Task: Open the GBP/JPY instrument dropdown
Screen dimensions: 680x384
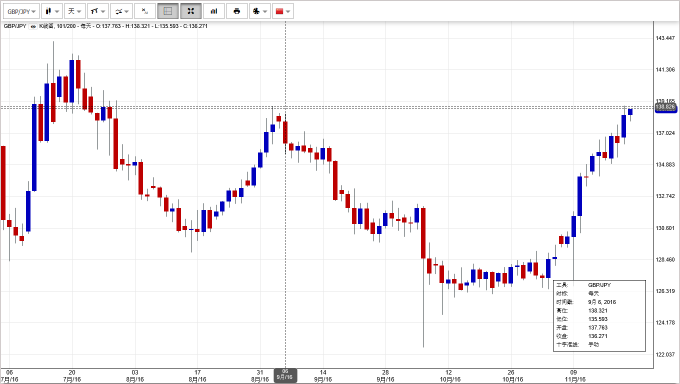Action: [x=21, y=11]
